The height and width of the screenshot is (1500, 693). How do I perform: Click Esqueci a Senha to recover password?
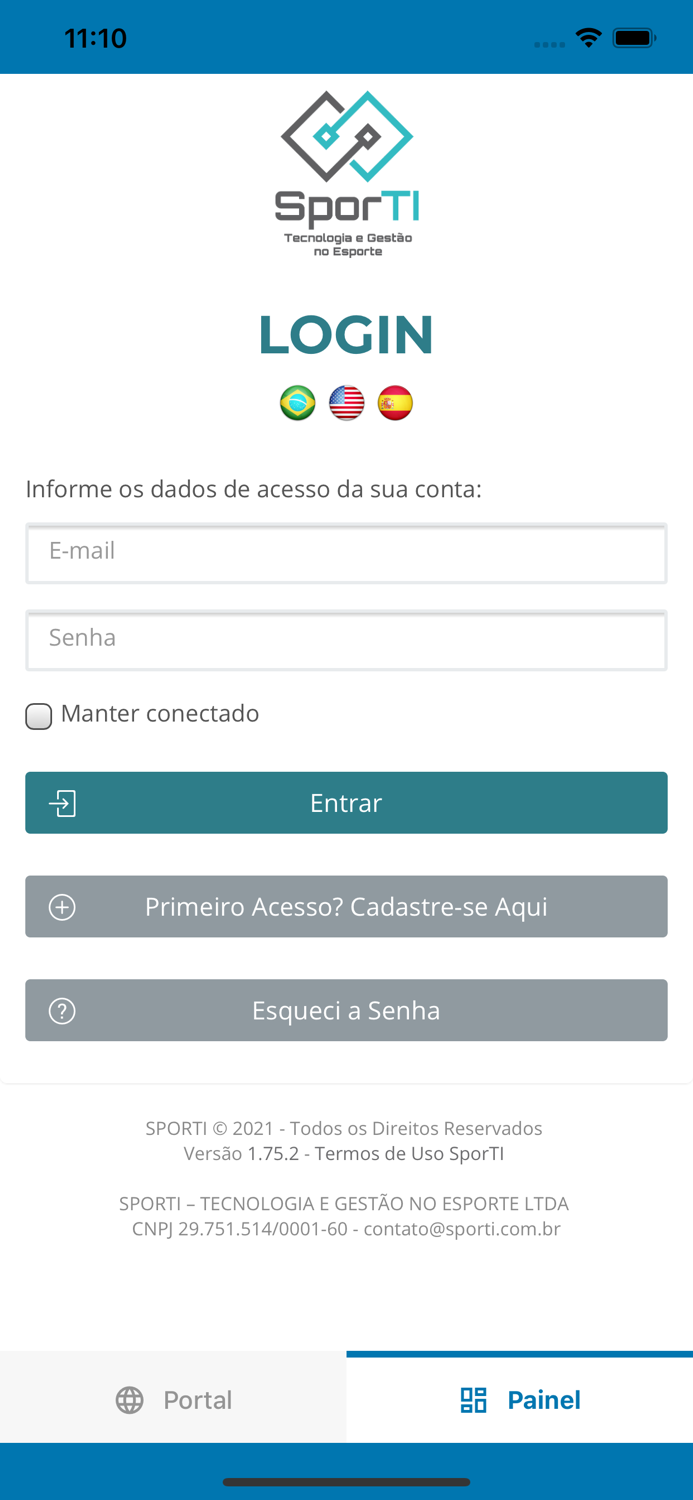pyautogui.click(x=346, y=1010)
